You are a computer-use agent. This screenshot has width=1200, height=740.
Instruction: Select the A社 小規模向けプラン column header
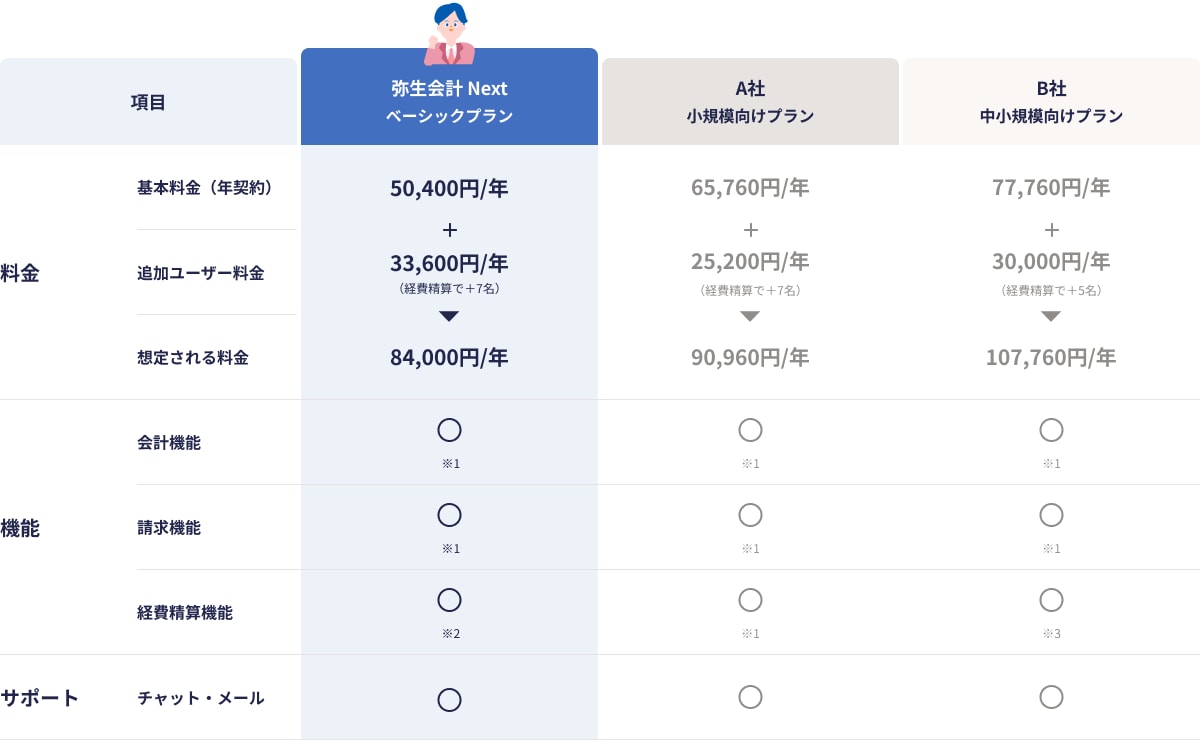[750, 102]
